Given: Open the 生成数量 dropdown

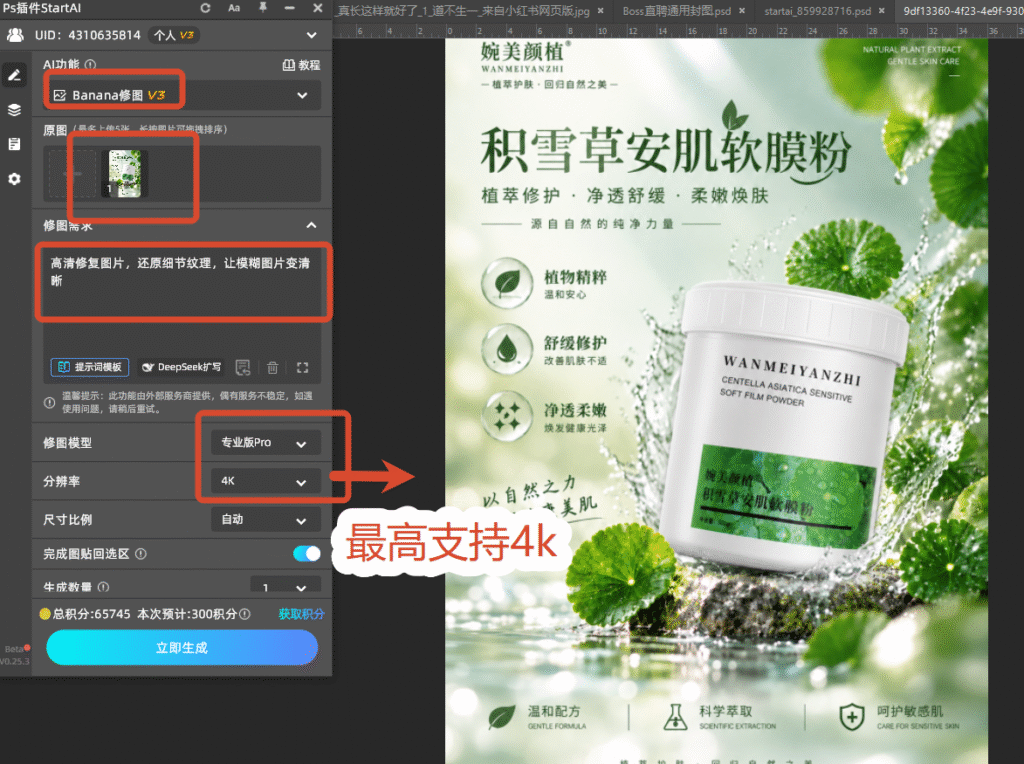Looking at the screenshot, I should pos(285,585).
